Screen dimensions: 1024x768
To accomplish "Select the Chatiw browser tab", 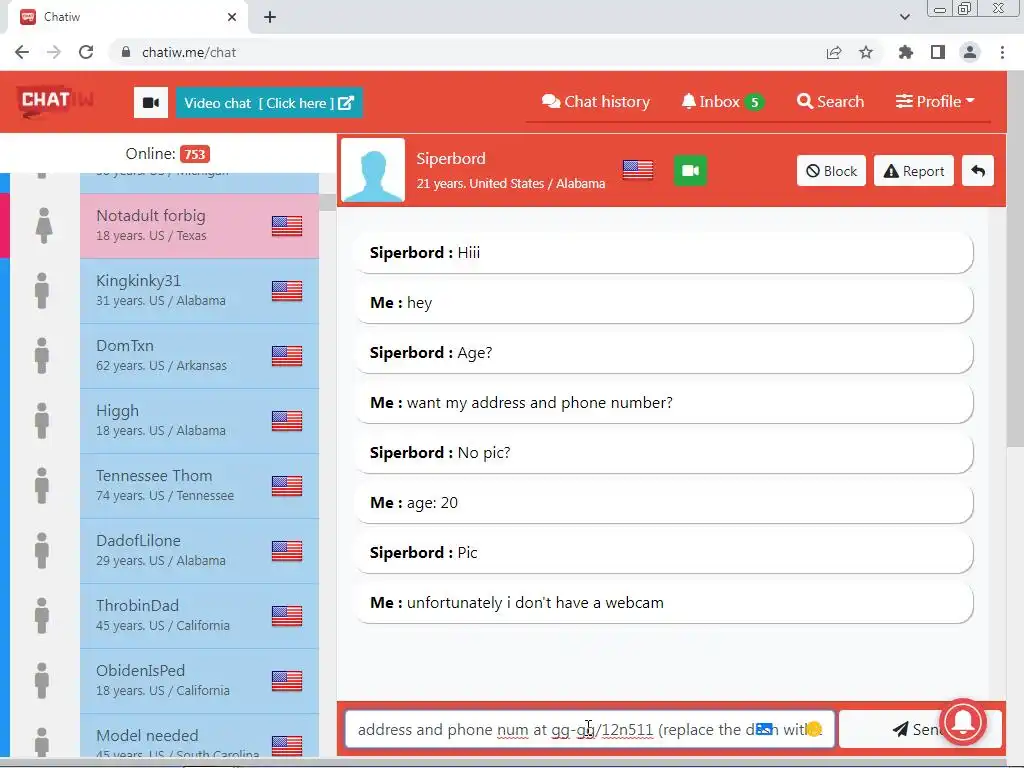I will click(x=128, y=17).
